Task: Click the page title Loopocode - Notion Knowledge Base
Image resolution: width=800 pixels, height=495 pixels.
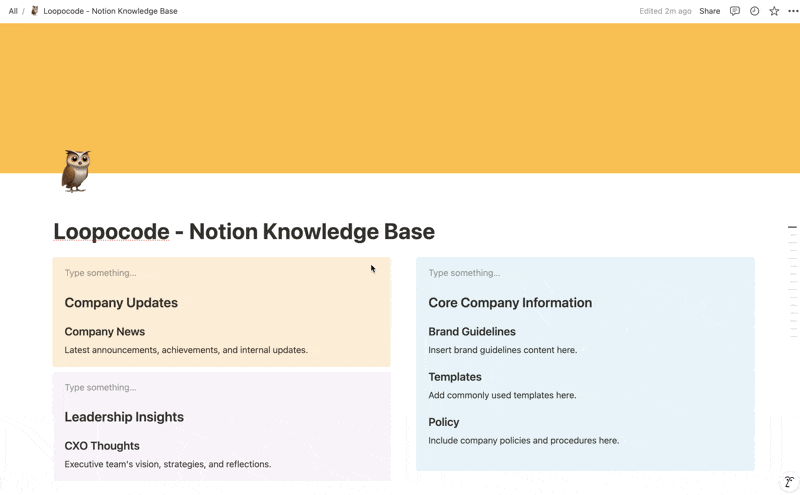Action: (x=244, y=232)
